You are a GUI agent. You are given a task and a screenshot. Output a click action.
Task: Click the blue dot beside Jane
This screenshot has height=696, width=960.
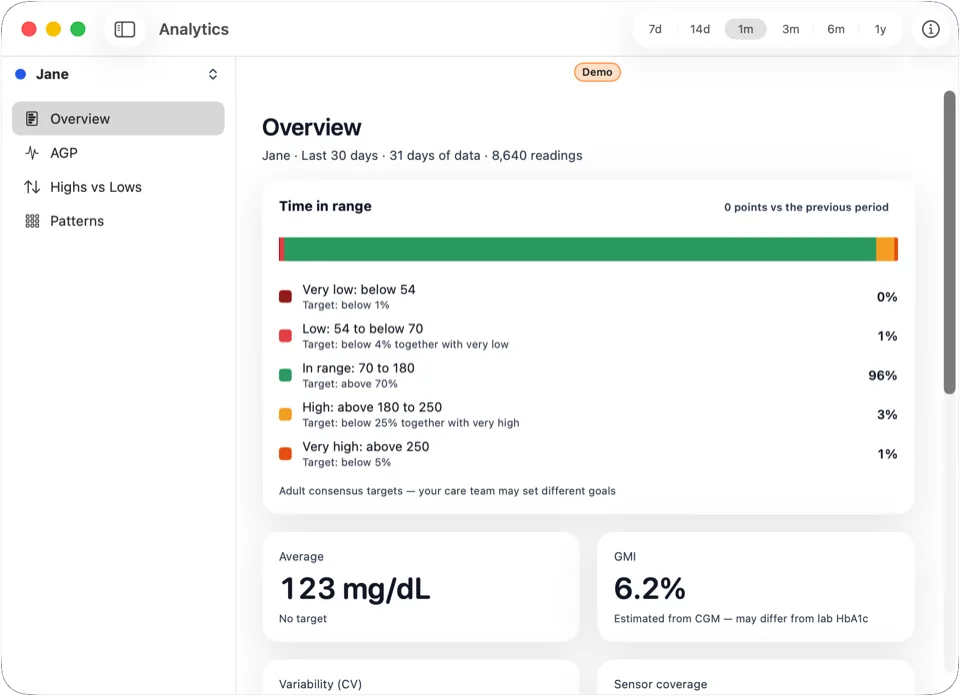(20, 74)
